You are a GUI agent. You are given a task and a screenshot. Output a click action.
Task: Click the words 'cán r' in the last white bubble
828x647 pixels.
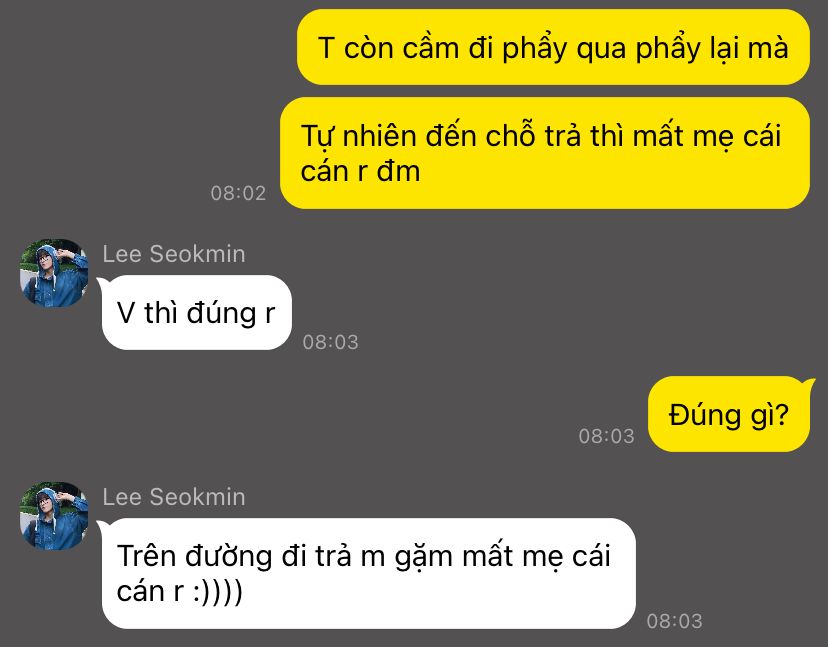click(x=150, y=592)
